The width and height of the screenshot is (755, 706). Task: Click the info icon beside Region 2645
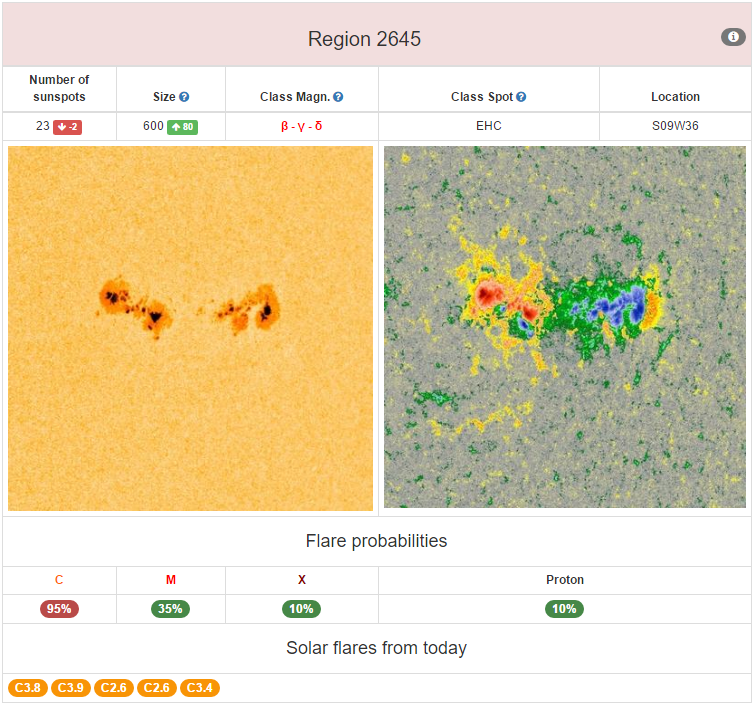click(x=733, y=37)
